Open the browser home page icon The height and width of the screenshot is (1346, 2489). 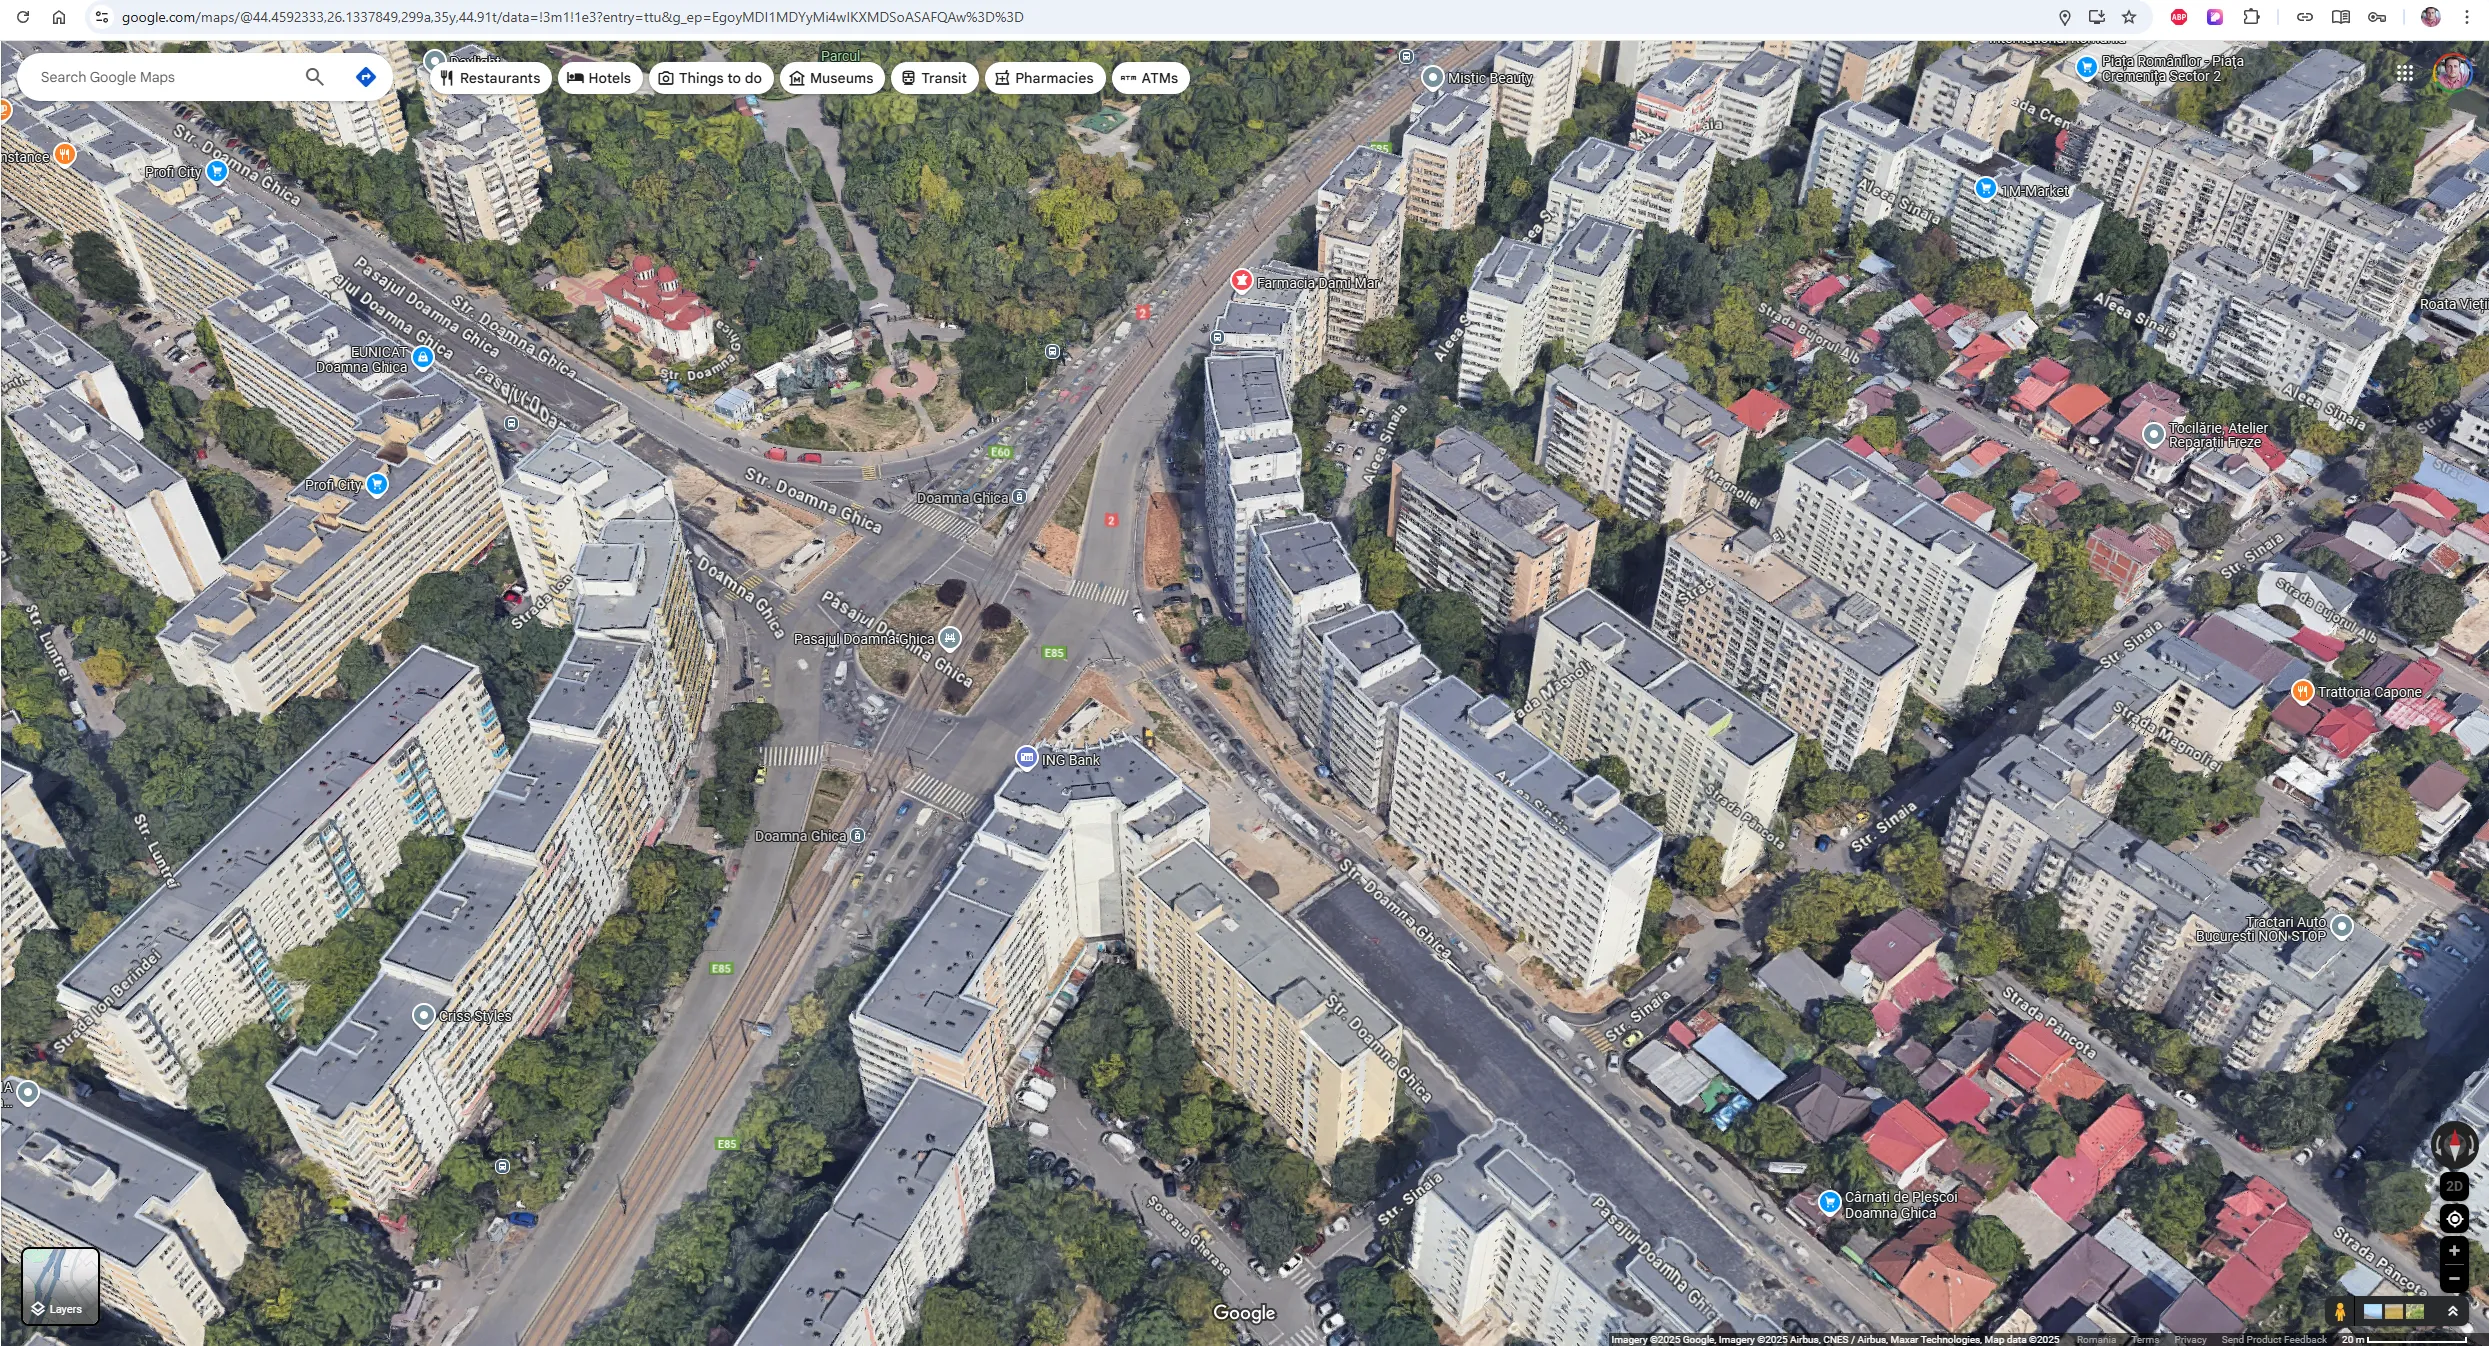pyautogui.click(x=59, y=17)
